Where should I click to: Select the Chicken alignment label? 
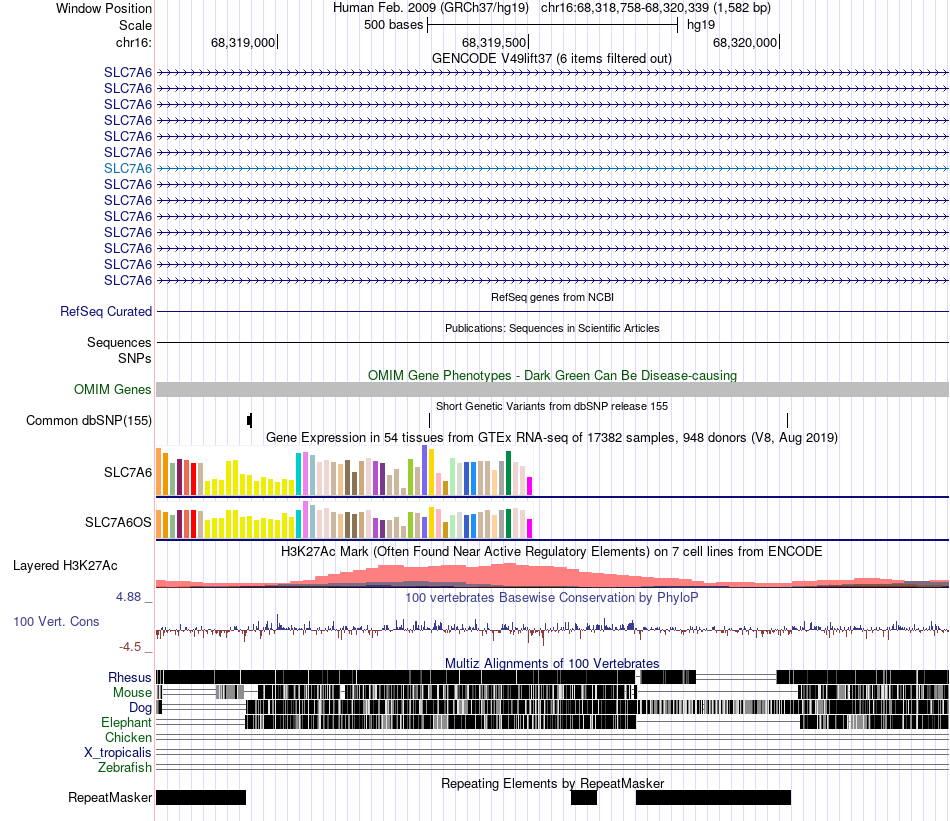pos(128,738)
